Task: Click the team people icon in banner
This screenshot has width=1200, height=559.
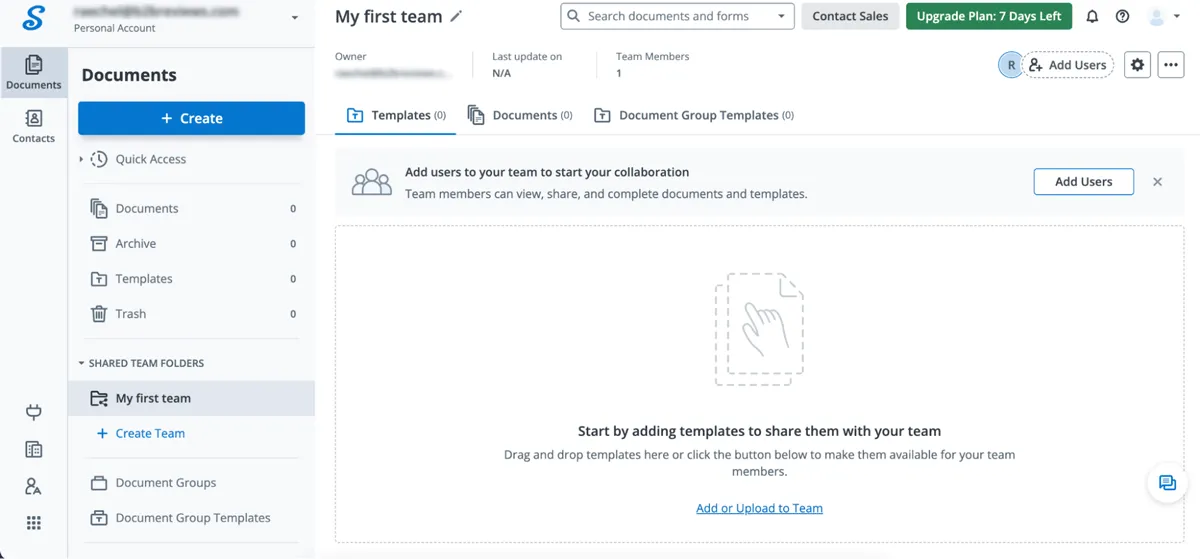Action: [x=372, y=182]
